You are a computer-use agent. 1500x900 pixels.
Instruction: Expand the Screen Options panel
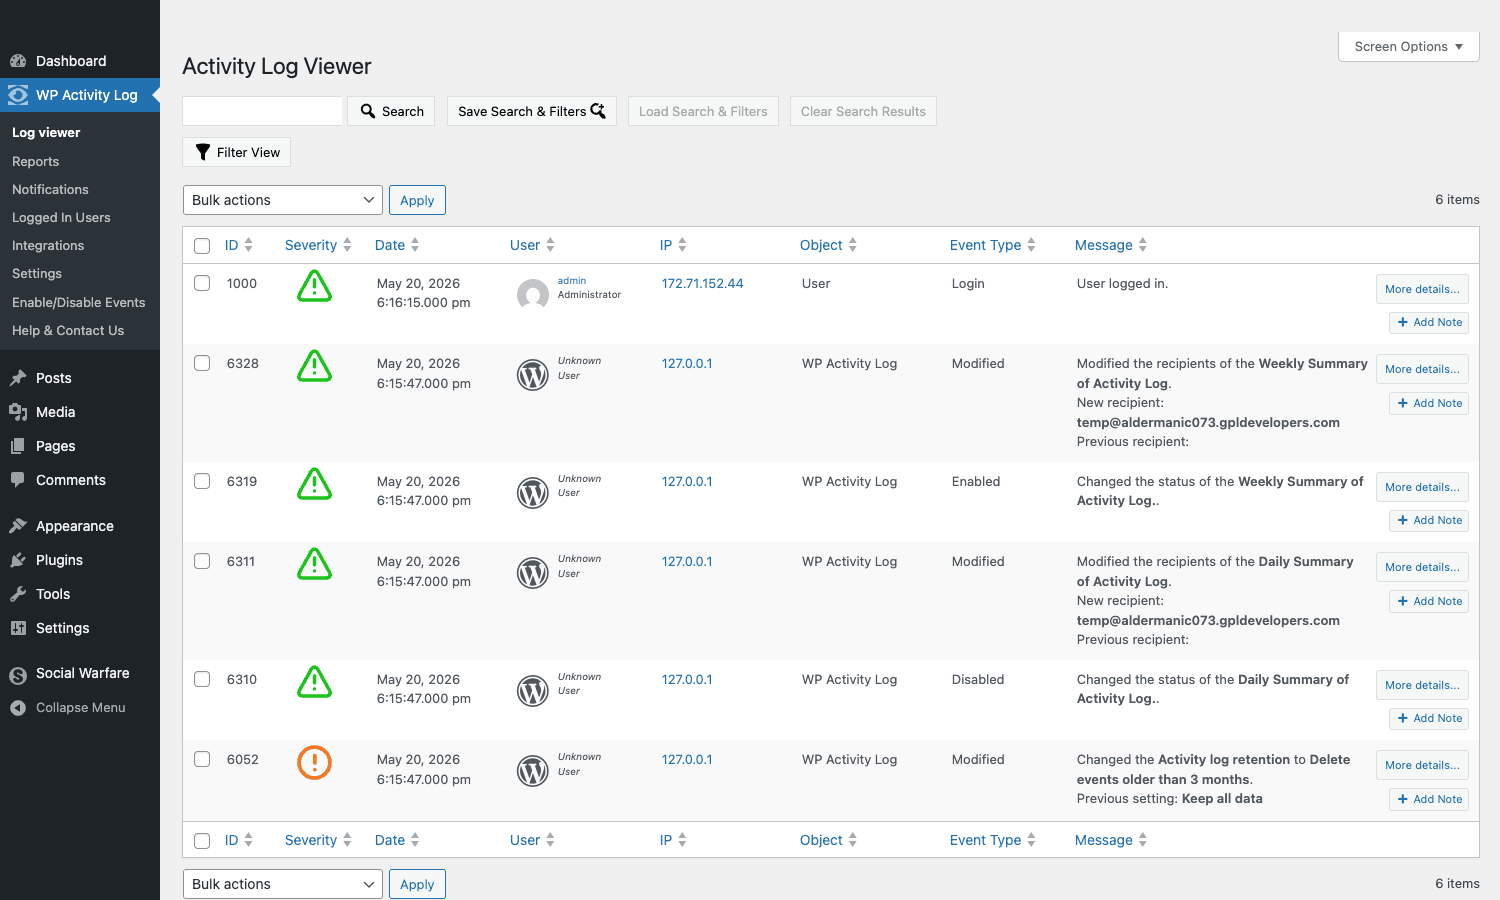(1409, 46)
